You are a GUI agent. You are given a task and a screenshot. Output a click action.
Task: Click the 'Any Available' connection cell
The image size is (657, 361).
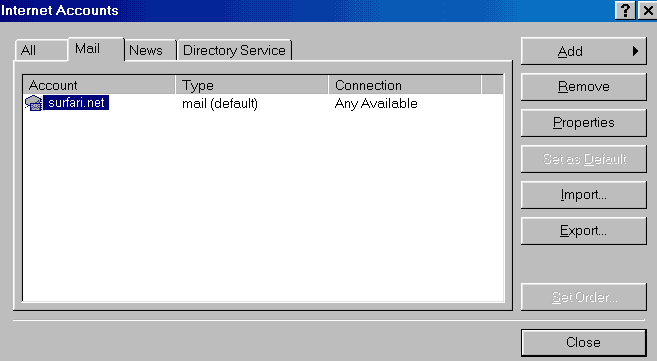[376, 103]
